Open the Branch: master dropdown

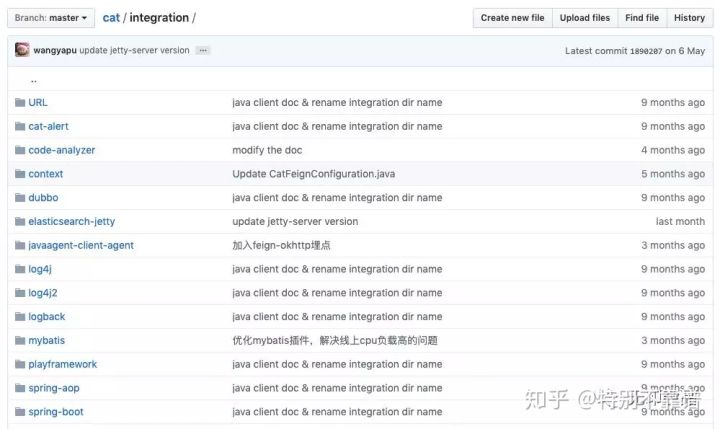51,18
